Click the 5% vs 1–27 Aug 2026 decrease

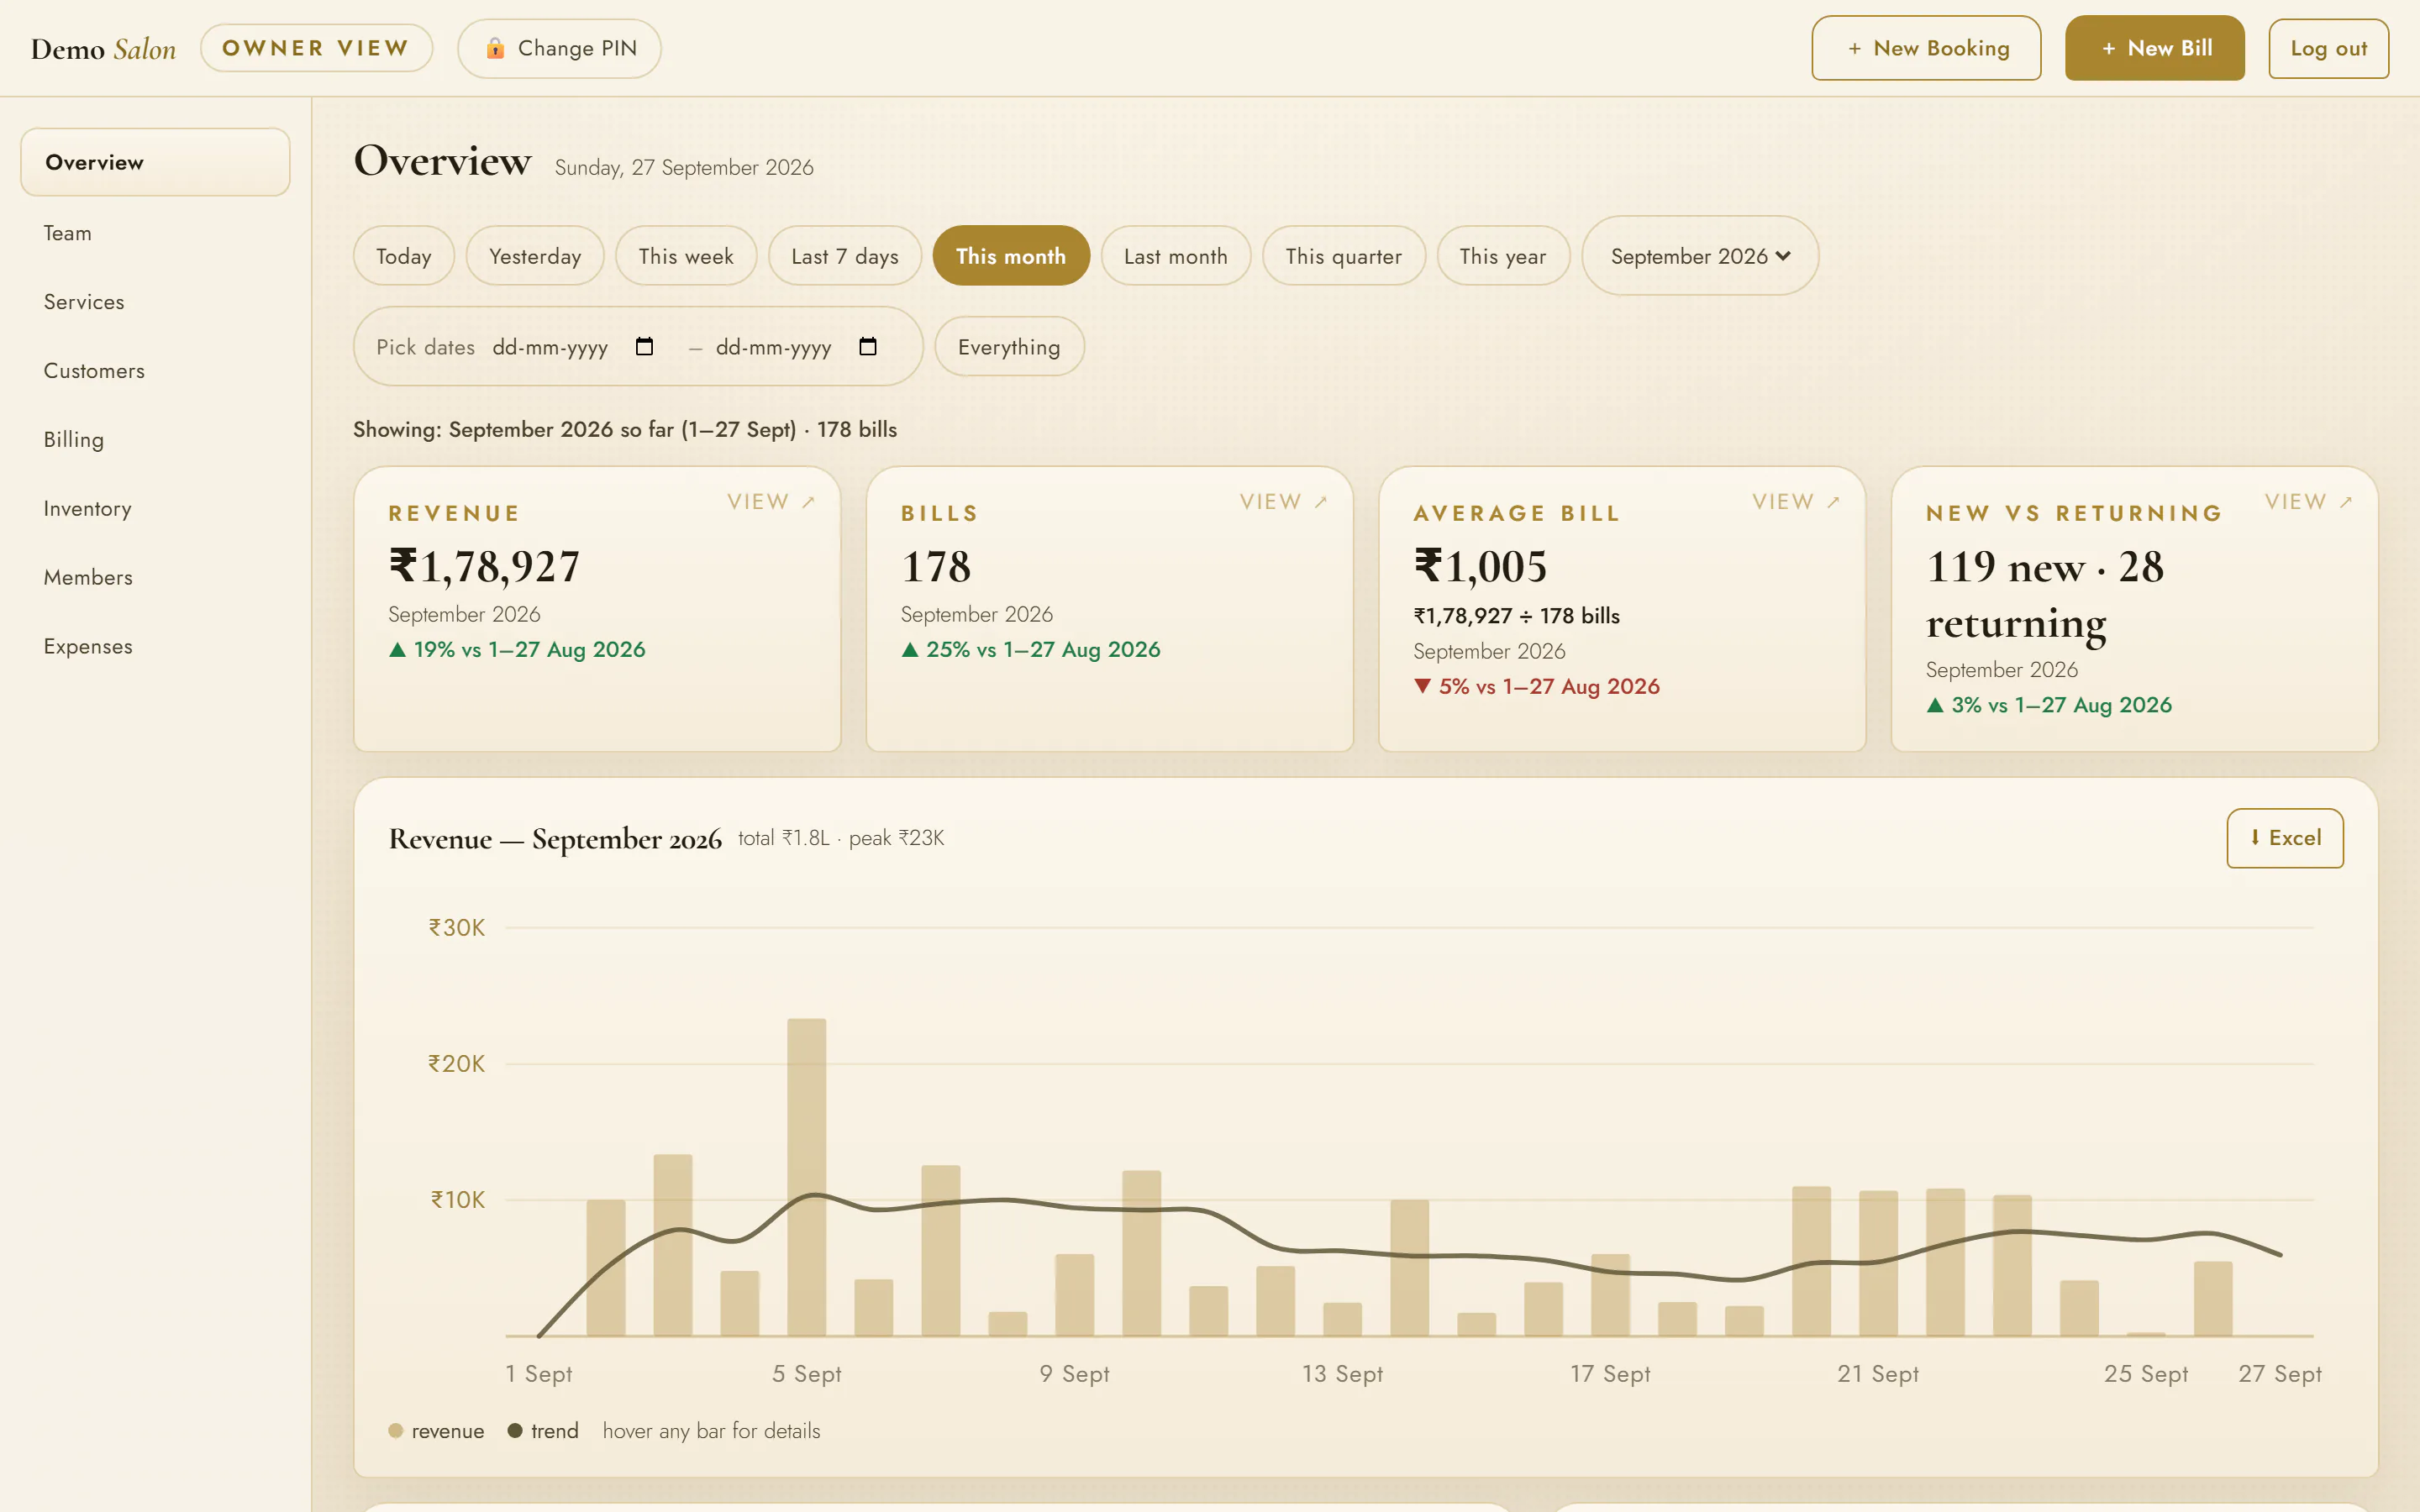point(1537,686)
